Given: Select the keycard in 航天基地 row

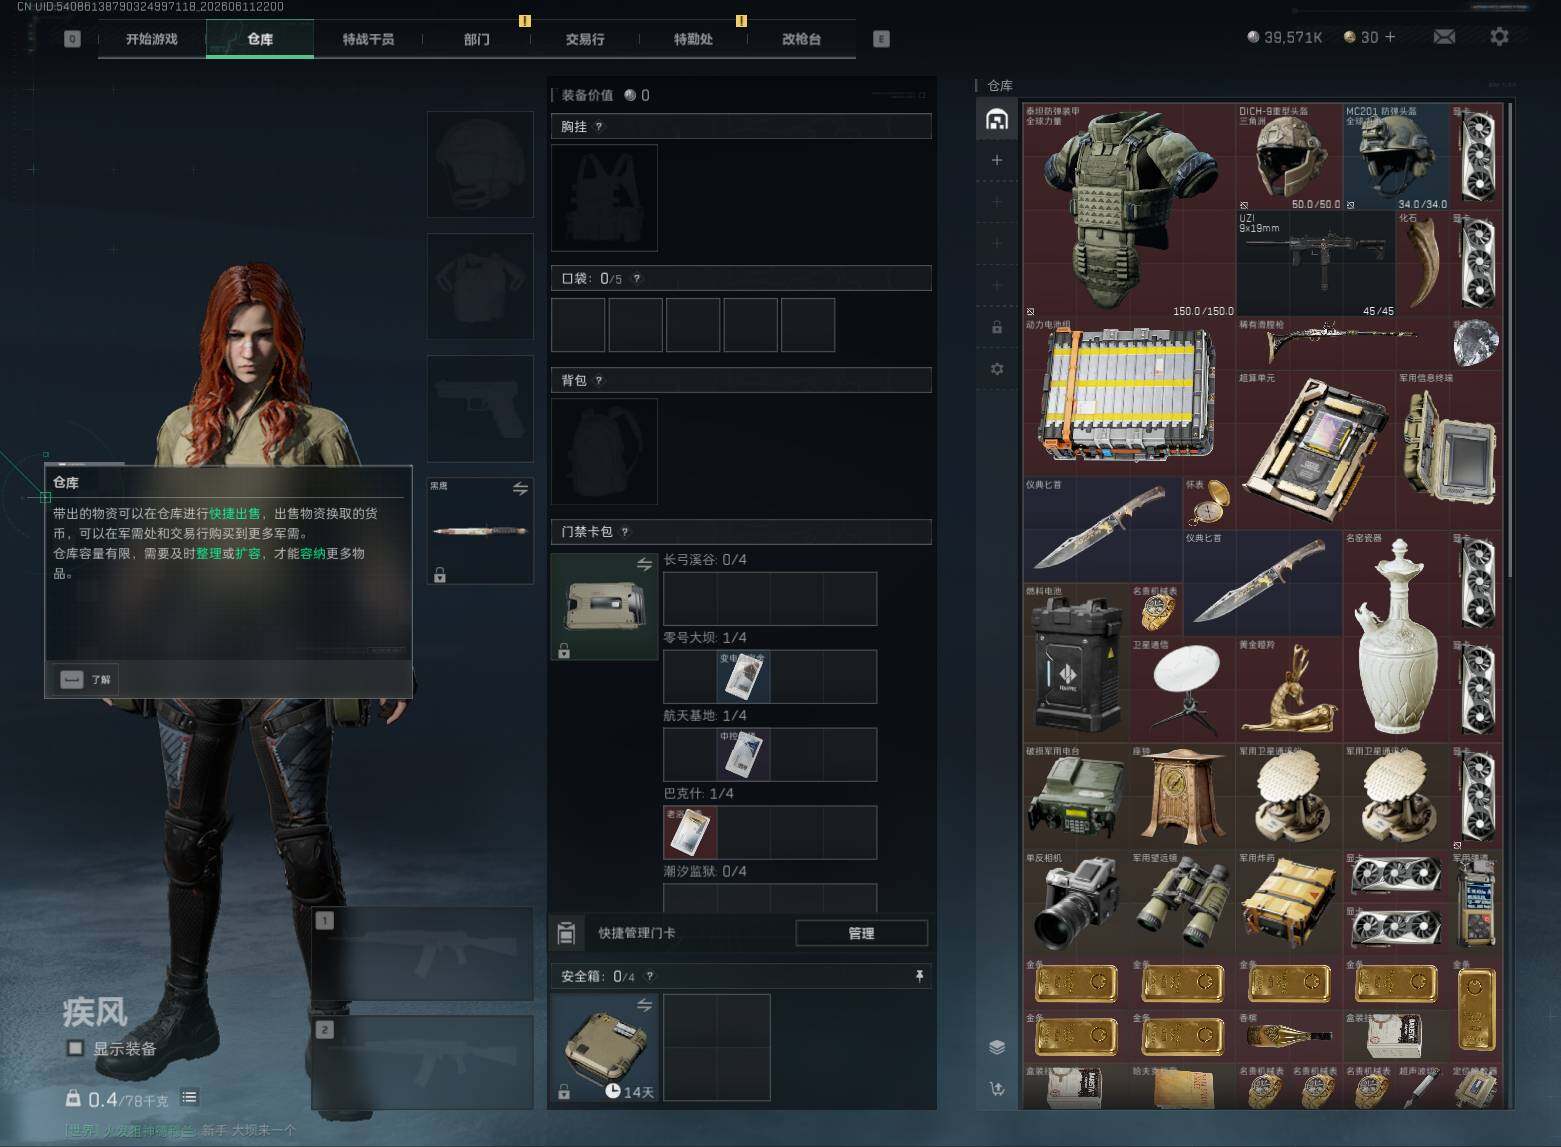Looking at the screenshot, I should pyautogui.click(x=743, y=754).
